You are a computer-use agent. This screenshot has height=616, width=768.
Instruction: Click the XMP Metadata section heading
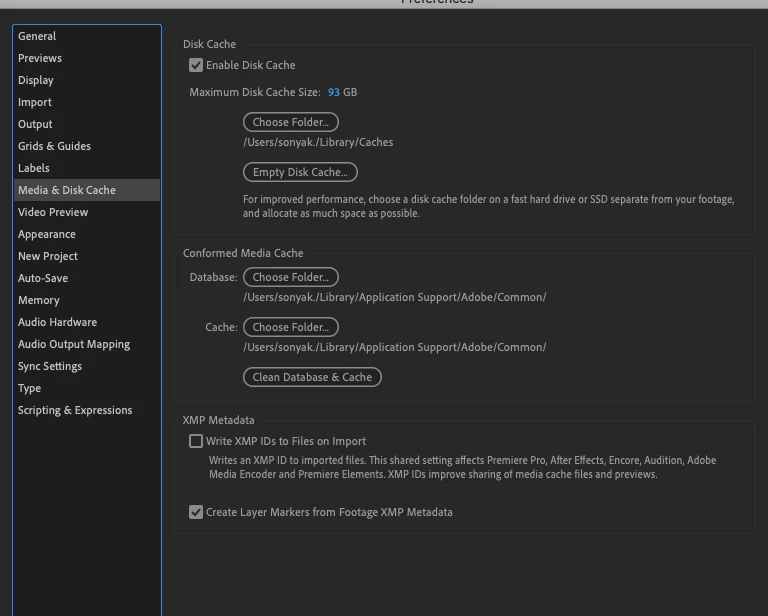(218, 420)
